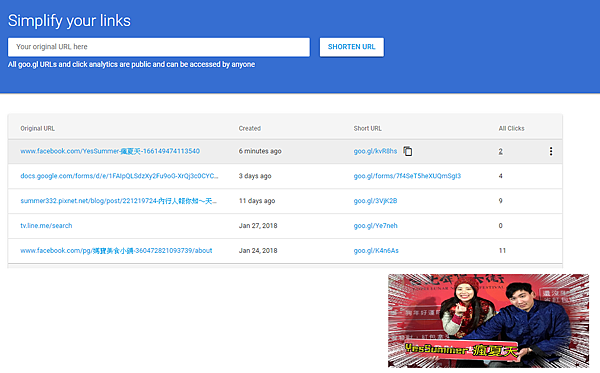The image size is (600, 373).
Task: Select the 6 minutes ago cell
Action: pyautogui.click(x=260, y=151)
